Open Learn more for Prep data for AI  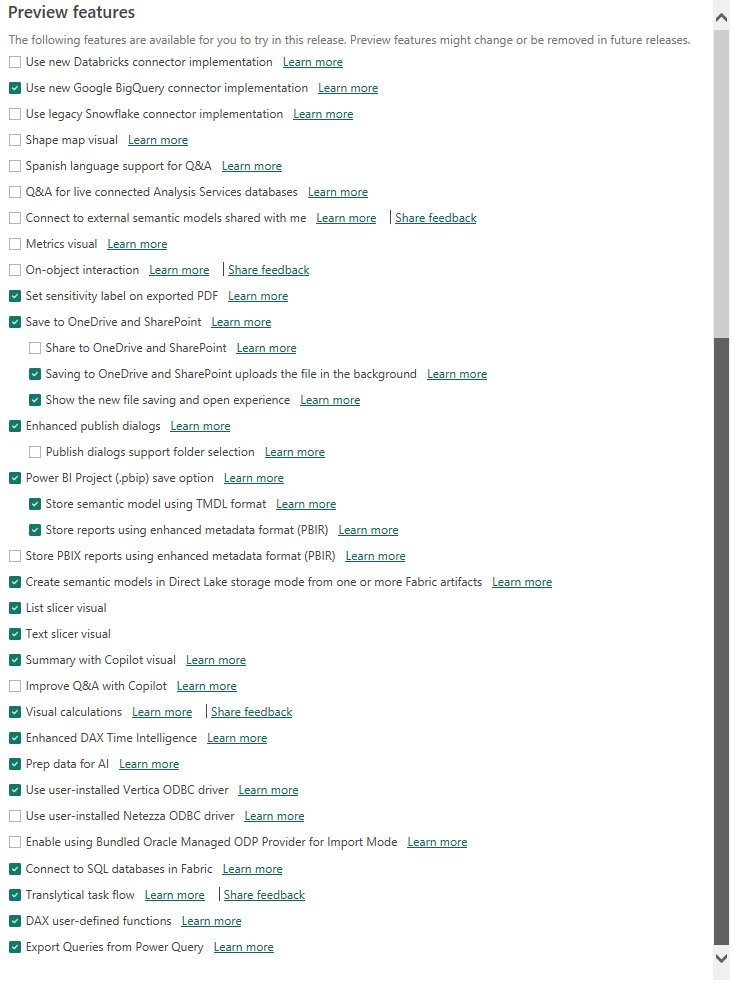click(x=149, y=765)
